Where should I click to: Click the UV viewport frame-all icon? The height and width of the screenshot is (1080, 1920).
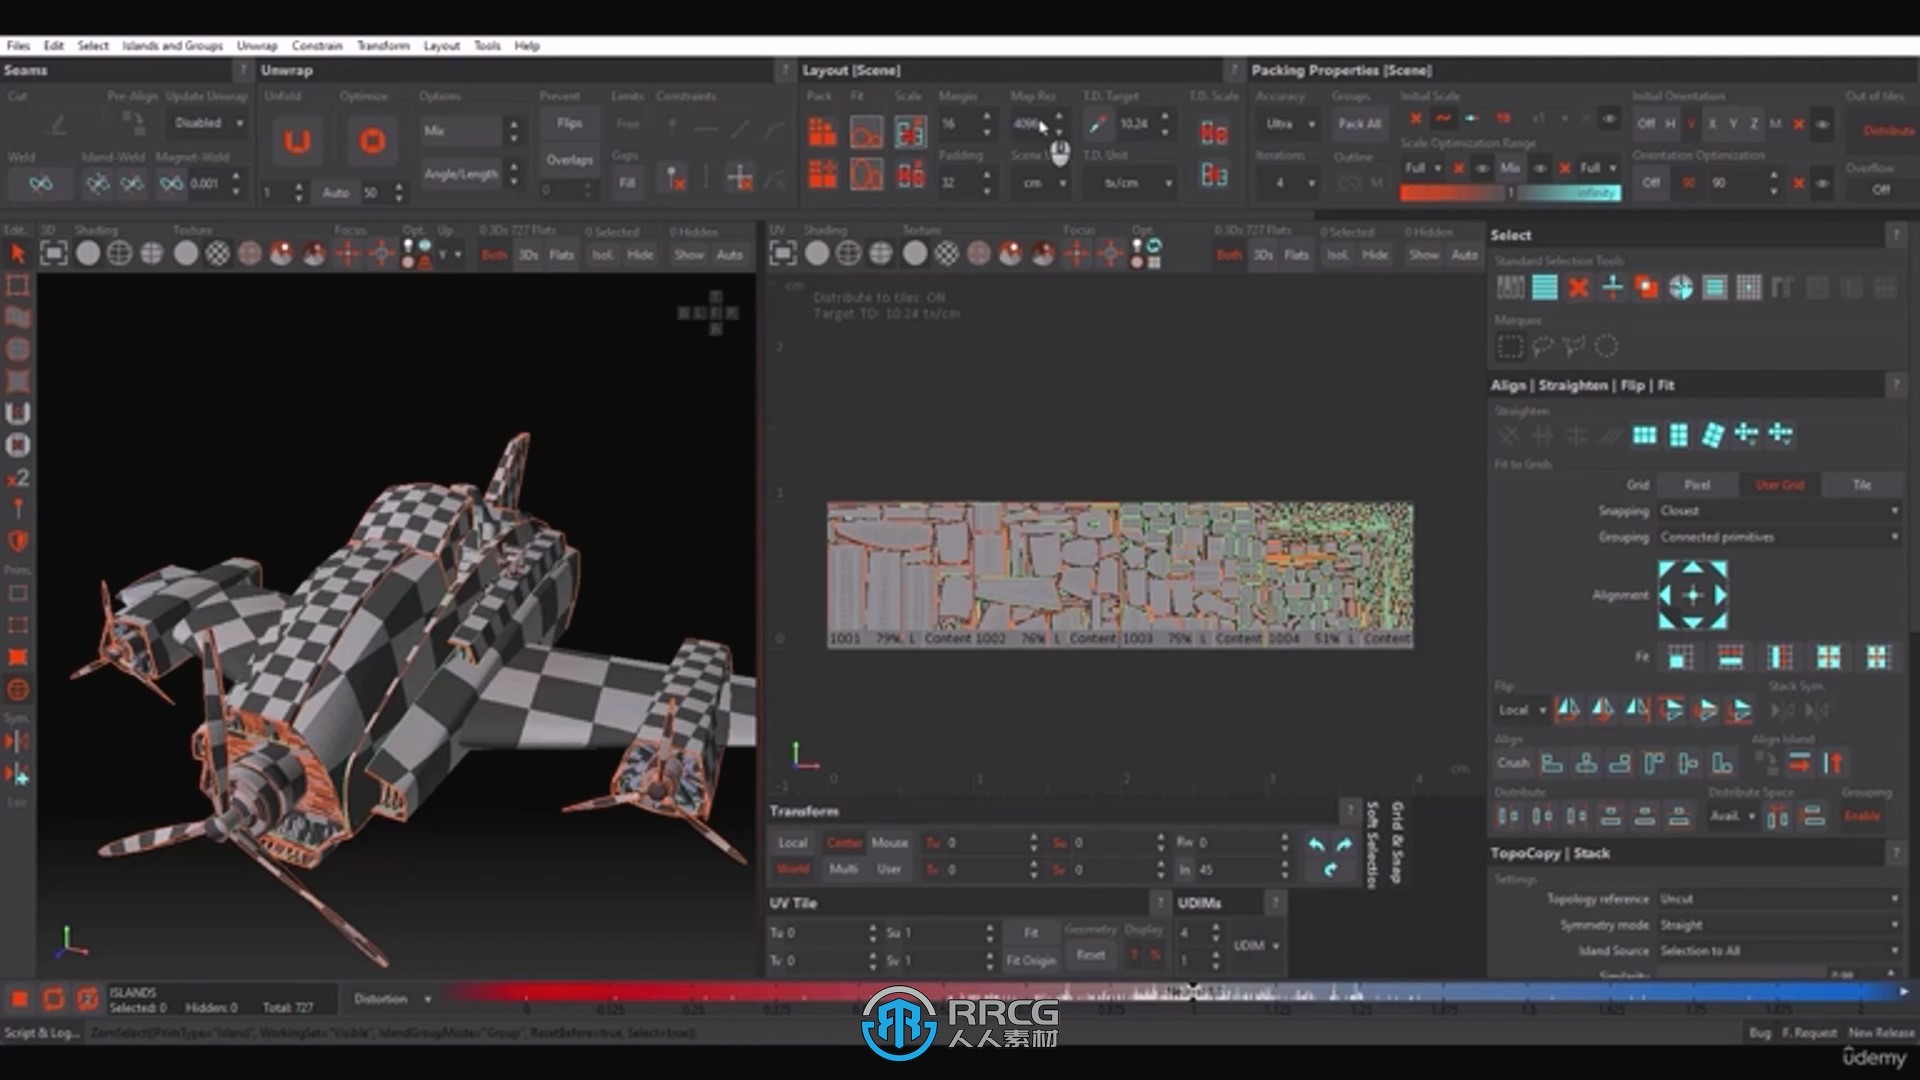[x=783, y=254]
